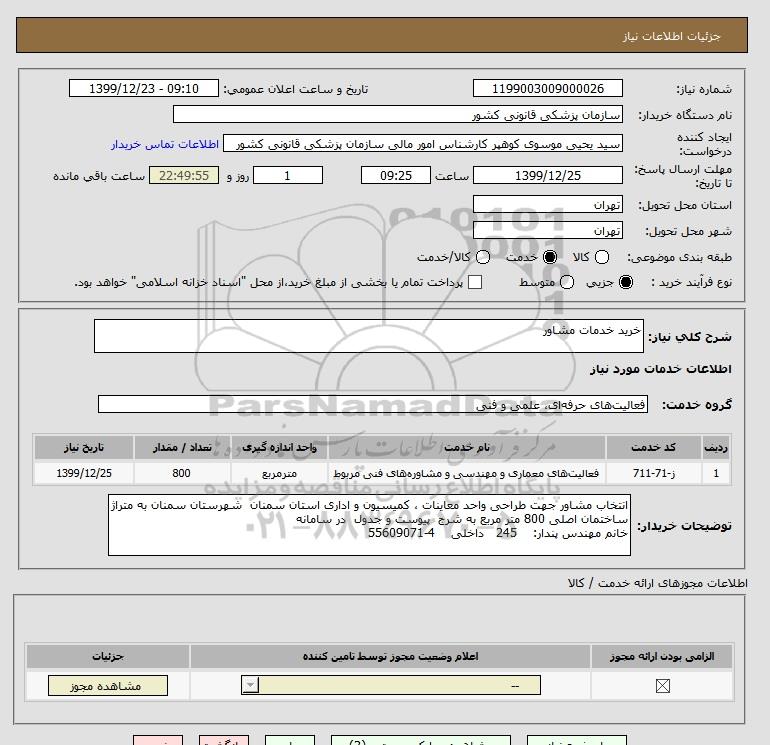Screen dimensions: 770x745
Task: Click the اعلام وضعیت مجوز column header
Action: pos(390,656)
